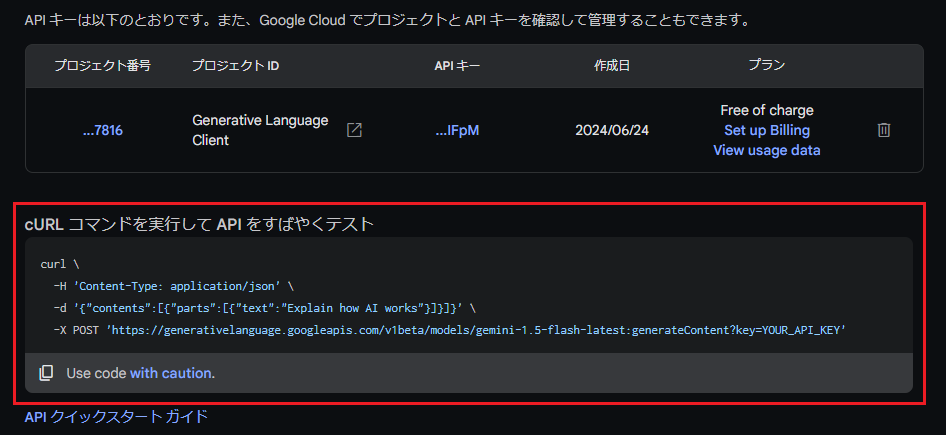Open Generative Language Client project in new tab icon
The height and width of the screenshot is (435, 946).
coord(354,130)
